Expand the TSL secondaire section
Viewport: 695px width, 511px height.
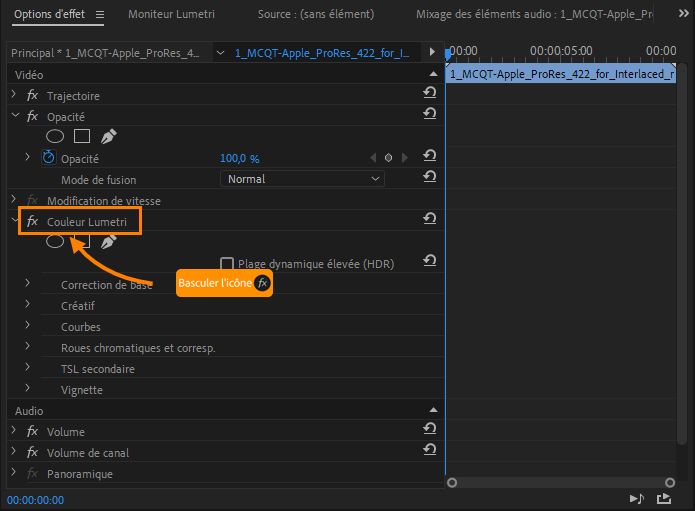(x=27, y=367)
